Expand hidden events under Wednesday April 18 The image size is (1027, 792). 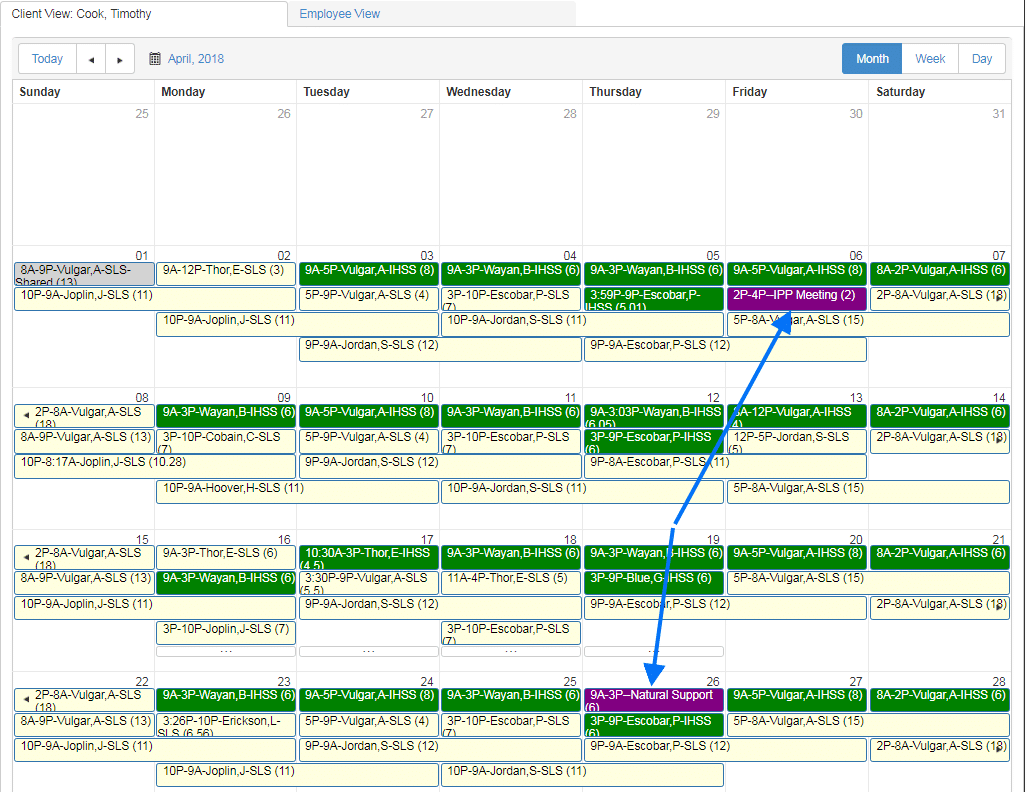click(x=510, y=652)
